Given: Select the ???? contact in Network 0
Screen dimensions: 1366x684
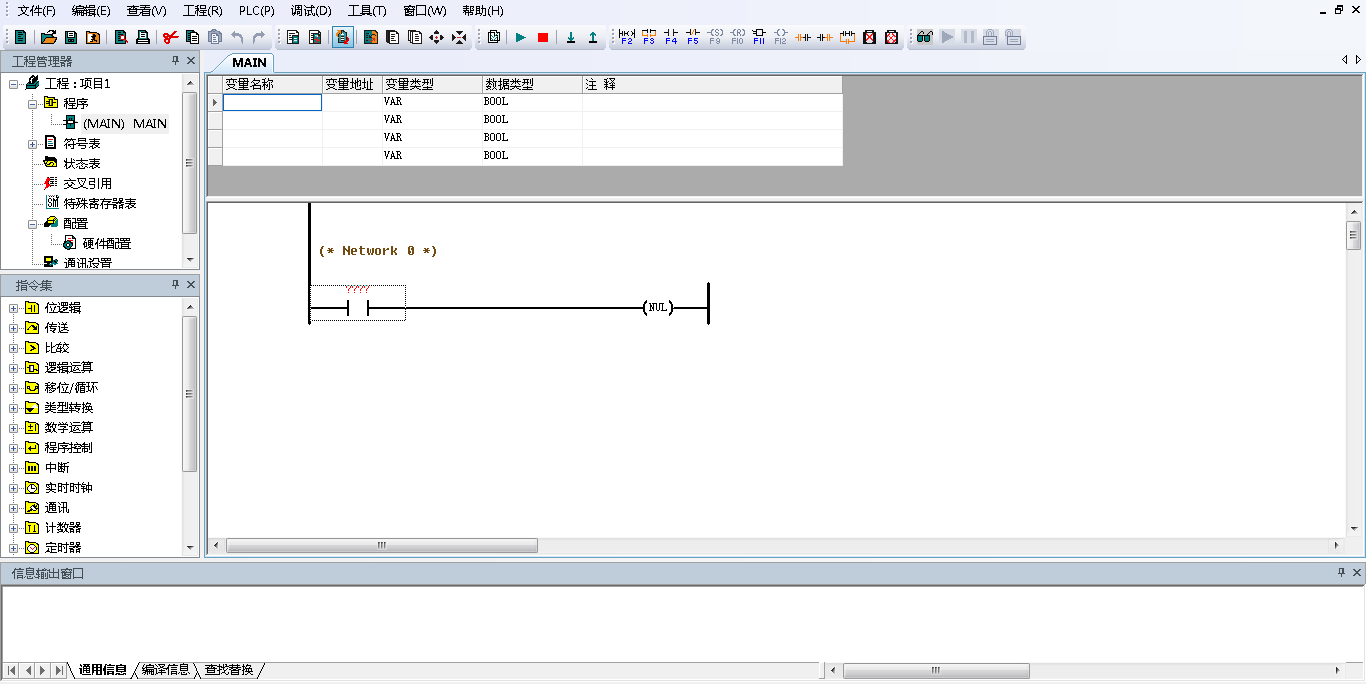Looking at the screenshot, I should coord(357,303).
